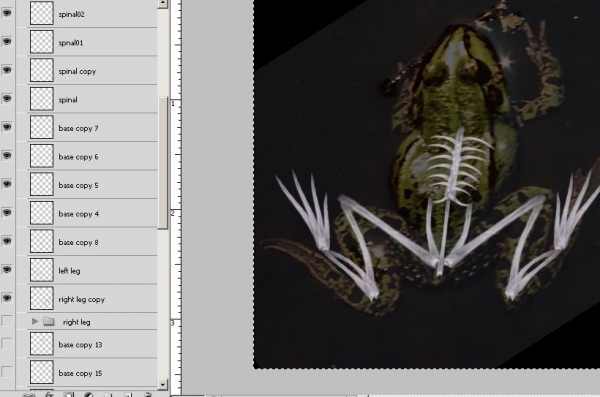Screen dimensions: 600x397
Task: Click the base copy 13 thumbnail
Action: [41, 344]
